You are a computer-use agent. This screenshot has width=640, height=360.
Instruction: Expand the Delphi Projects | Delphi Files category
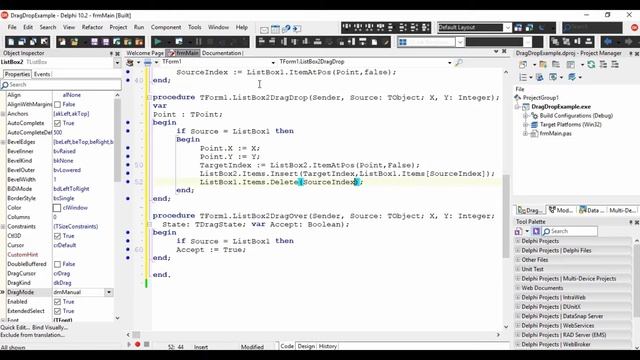tap(518, 250)
